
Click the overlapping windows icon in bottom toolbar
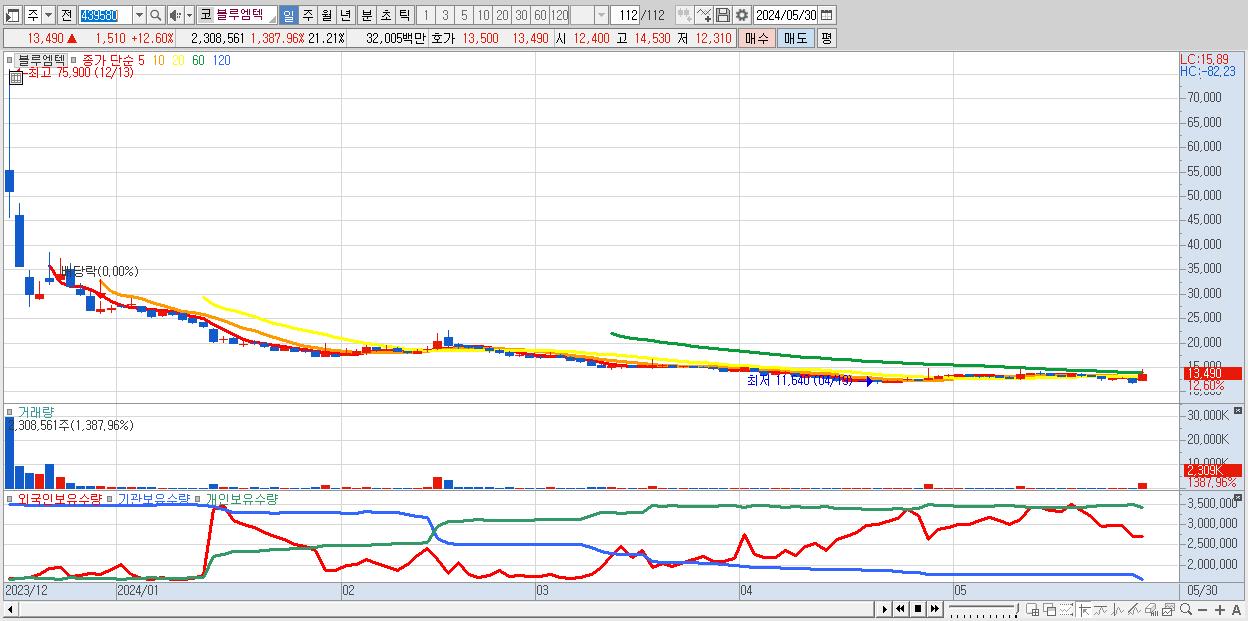(x=1050, y=609)
